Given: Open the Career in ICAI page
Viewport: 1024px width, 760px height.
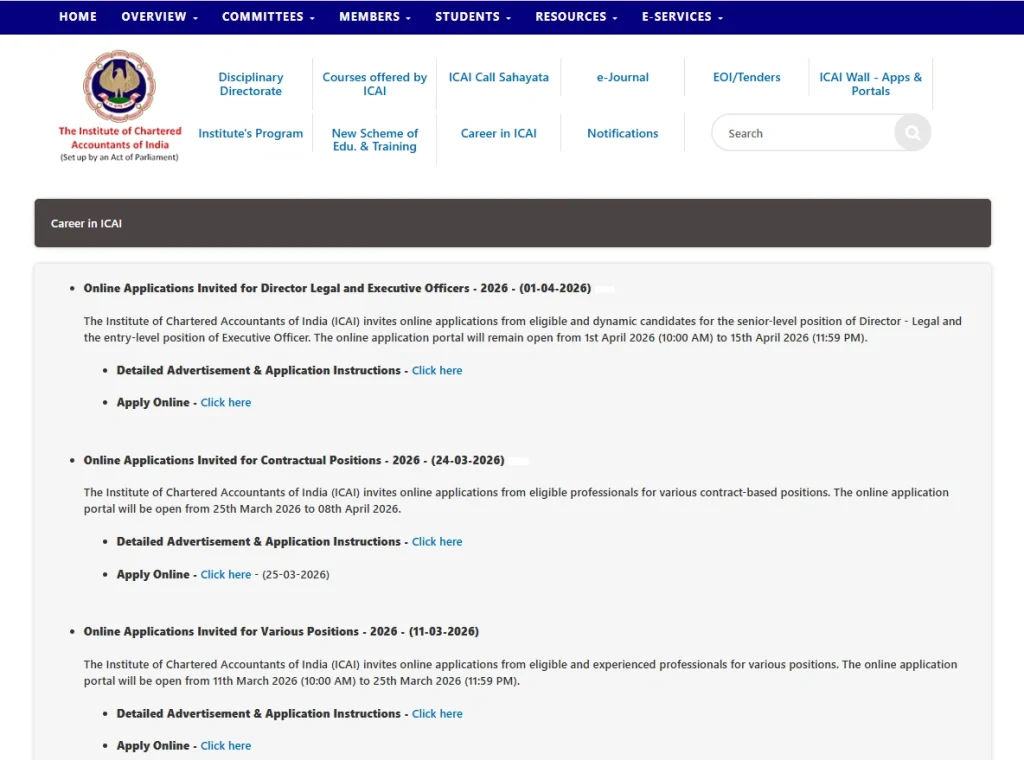Looking at the screenshot, I should [498, 132].
